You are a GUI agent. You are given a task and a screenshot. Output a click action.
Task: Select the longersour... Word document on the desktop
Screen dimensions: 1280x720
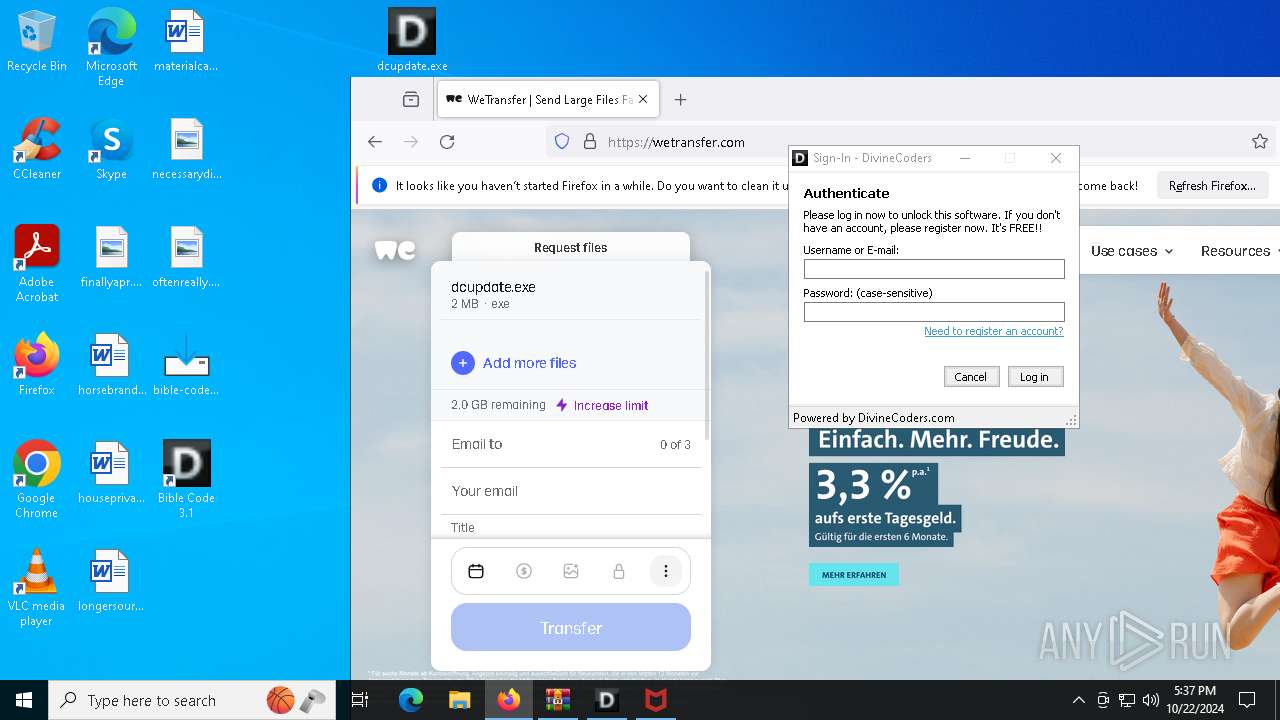pos(111,580)
